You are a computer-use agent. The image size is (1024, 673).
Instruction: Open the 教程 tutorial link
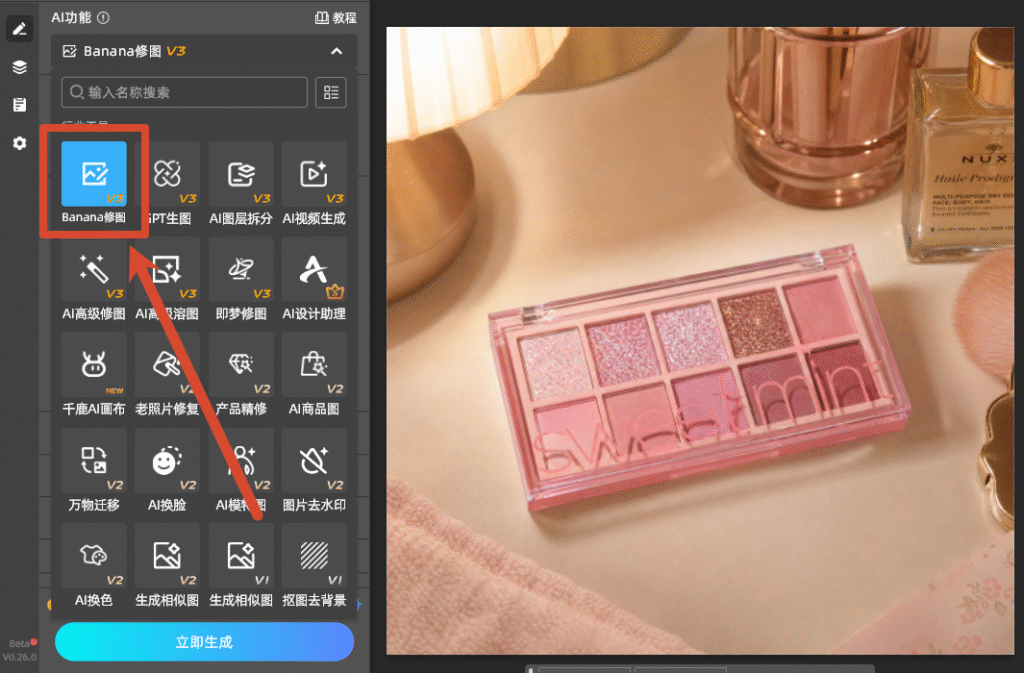coord(336,18)
